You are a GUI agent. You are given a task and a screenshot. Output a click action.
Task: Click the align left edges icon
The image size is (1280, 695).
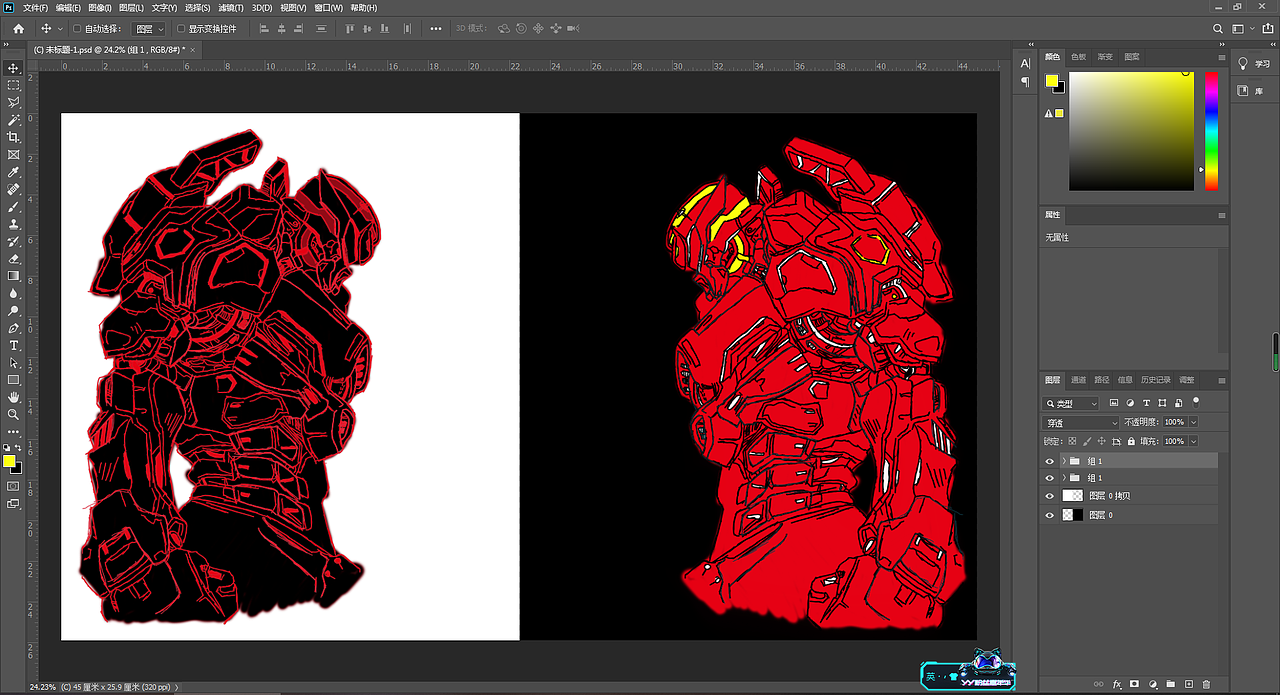pyautogui.click(x=263, y=29)
